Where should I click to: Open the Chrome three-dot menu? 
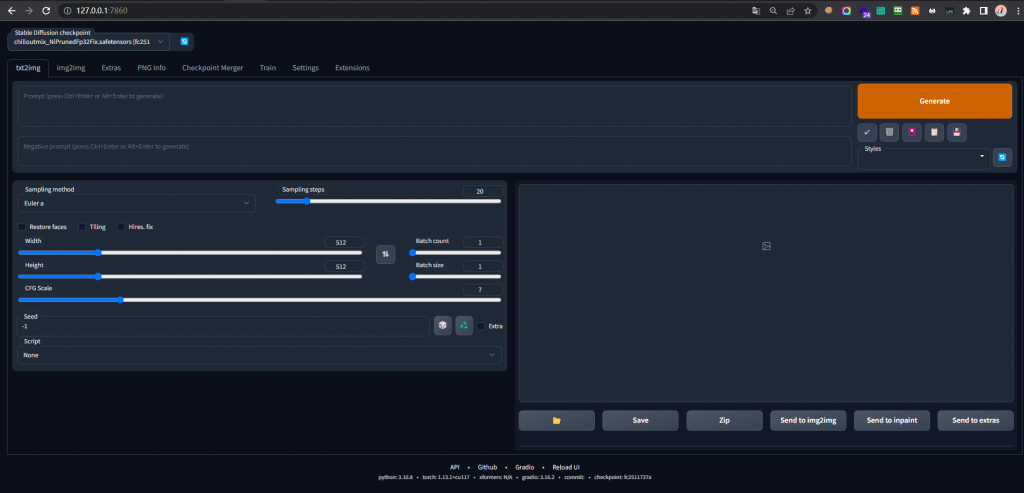point(1016,10)
